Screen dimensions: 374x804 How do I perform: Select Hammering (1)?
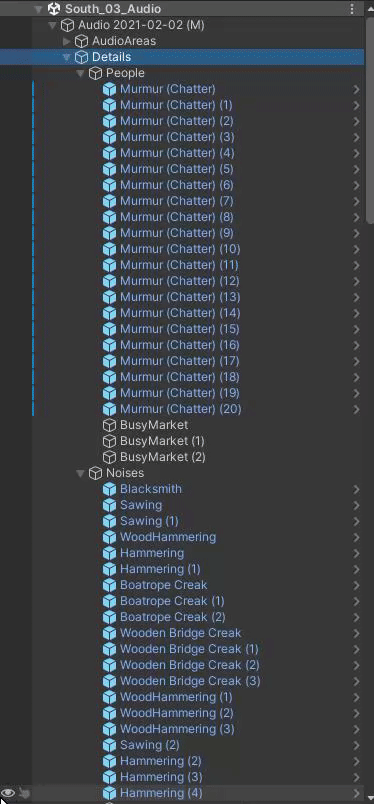coord(160,569)
